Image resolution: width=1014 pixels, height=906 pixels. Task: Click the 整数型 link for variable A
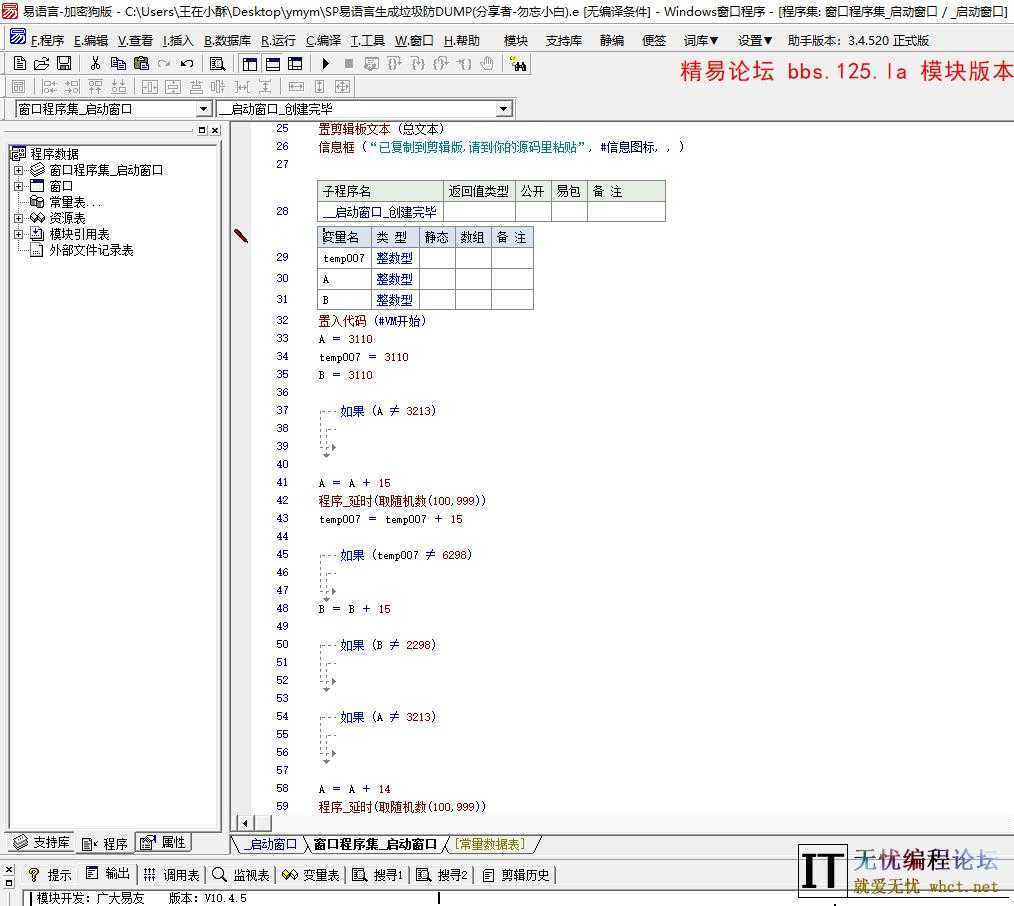(x=394, y=278)
